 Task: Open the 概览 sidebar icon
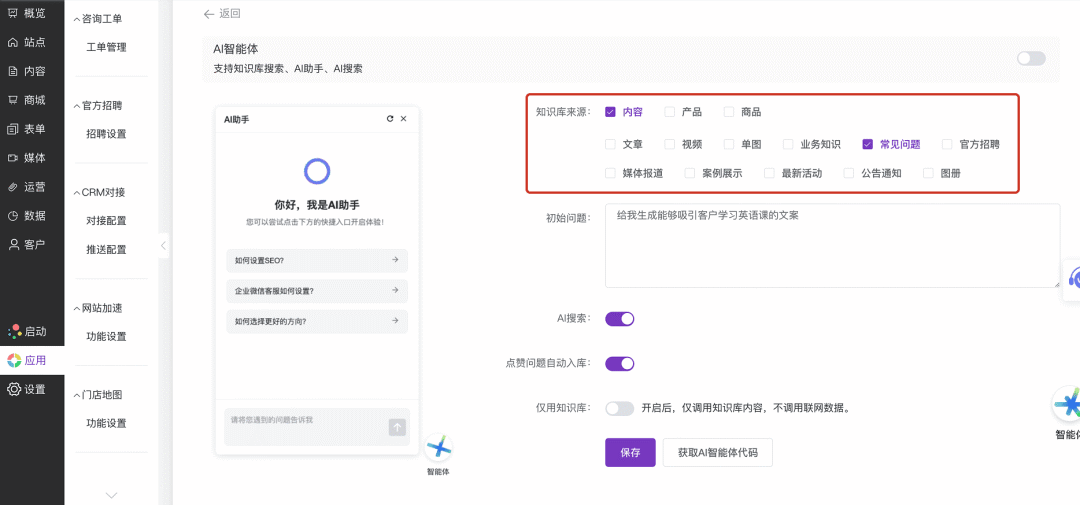[x=14, y=13]
